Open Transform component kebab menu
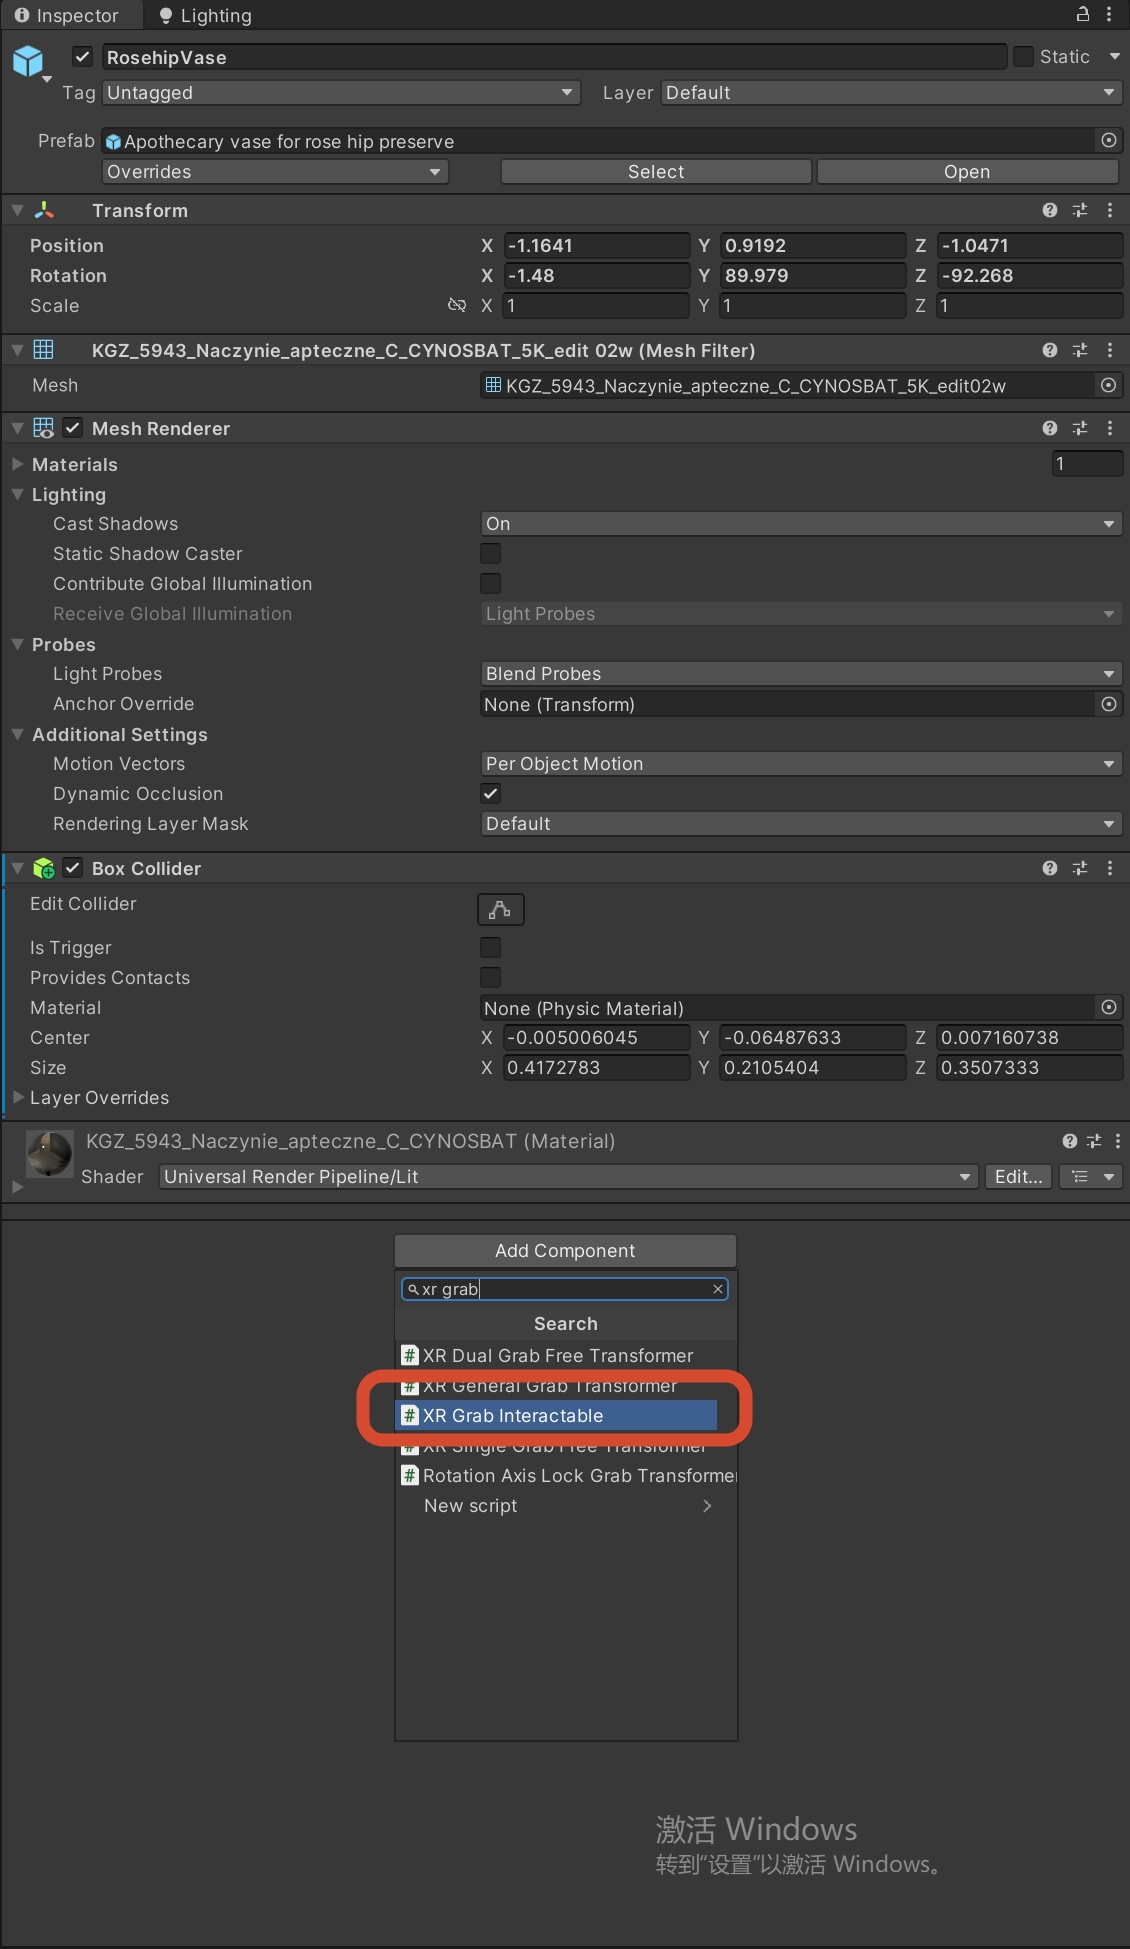 coord(1110,210)
